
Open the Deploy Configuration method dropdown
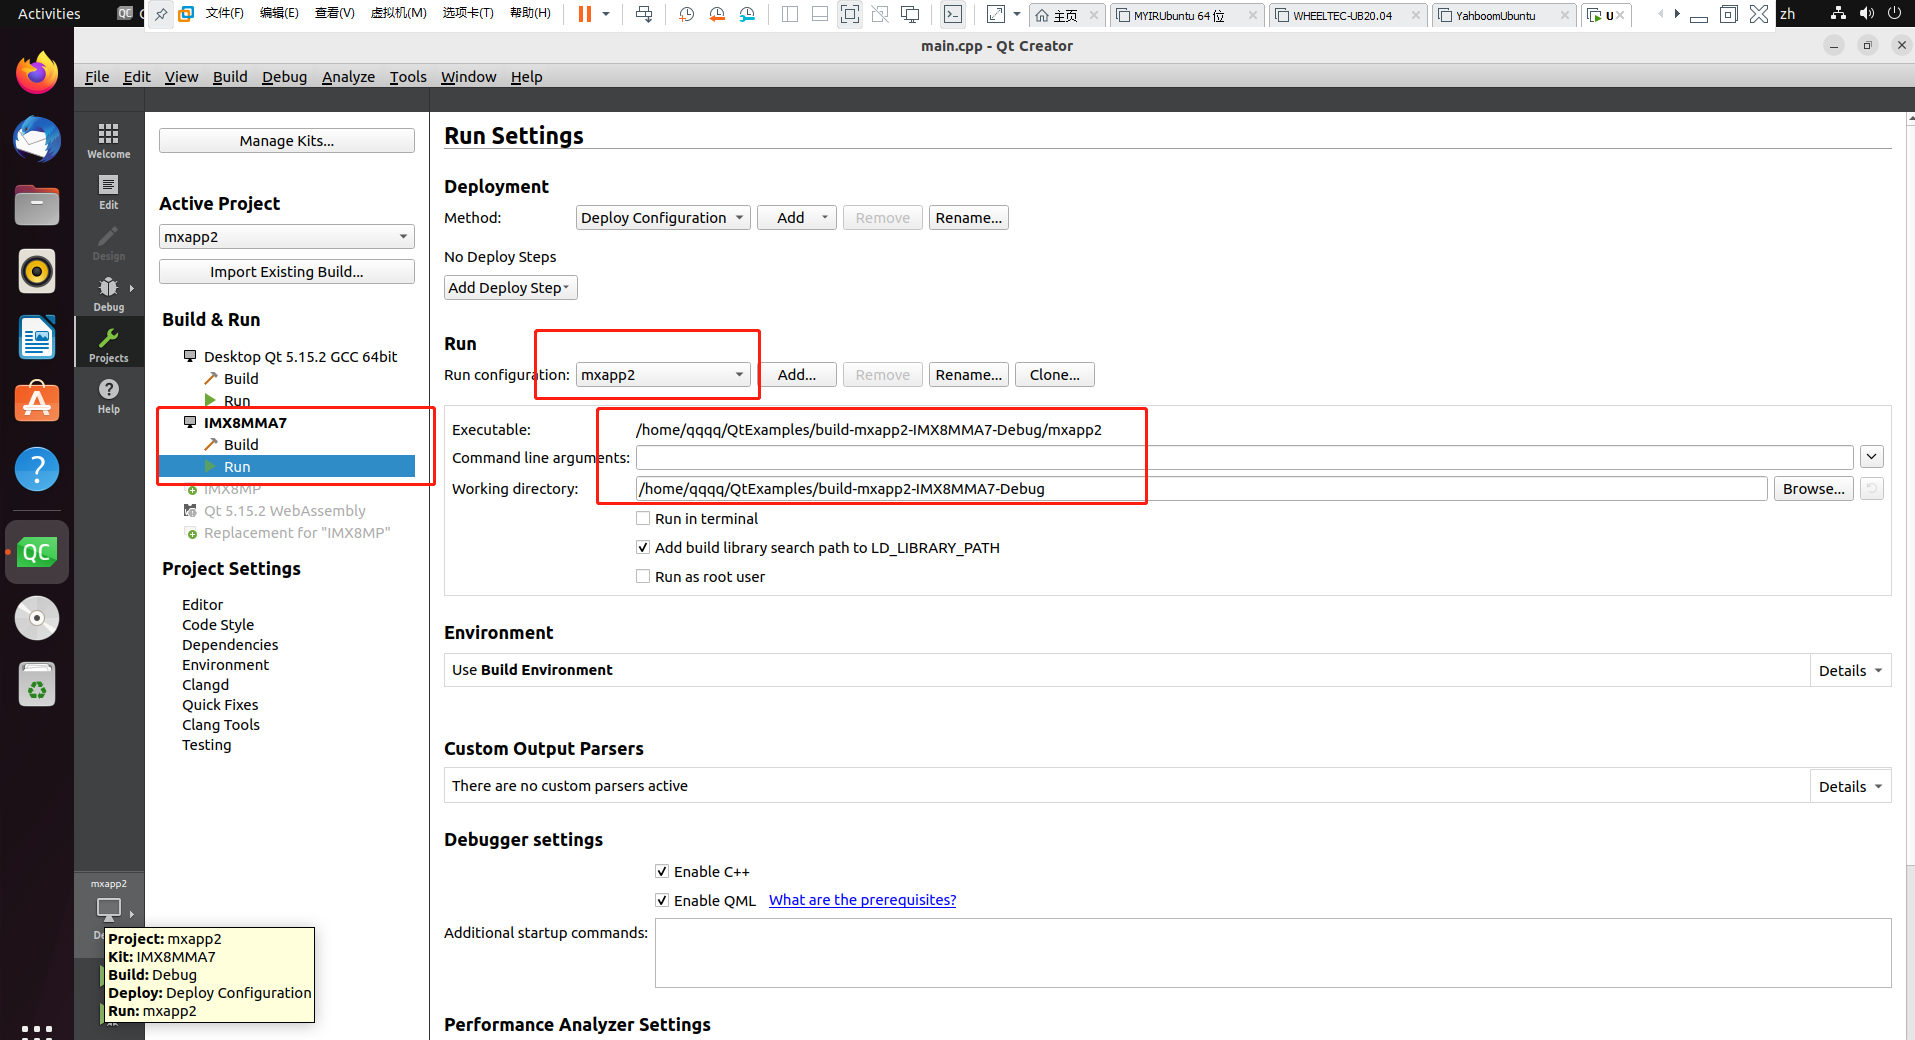coord(663,218)
